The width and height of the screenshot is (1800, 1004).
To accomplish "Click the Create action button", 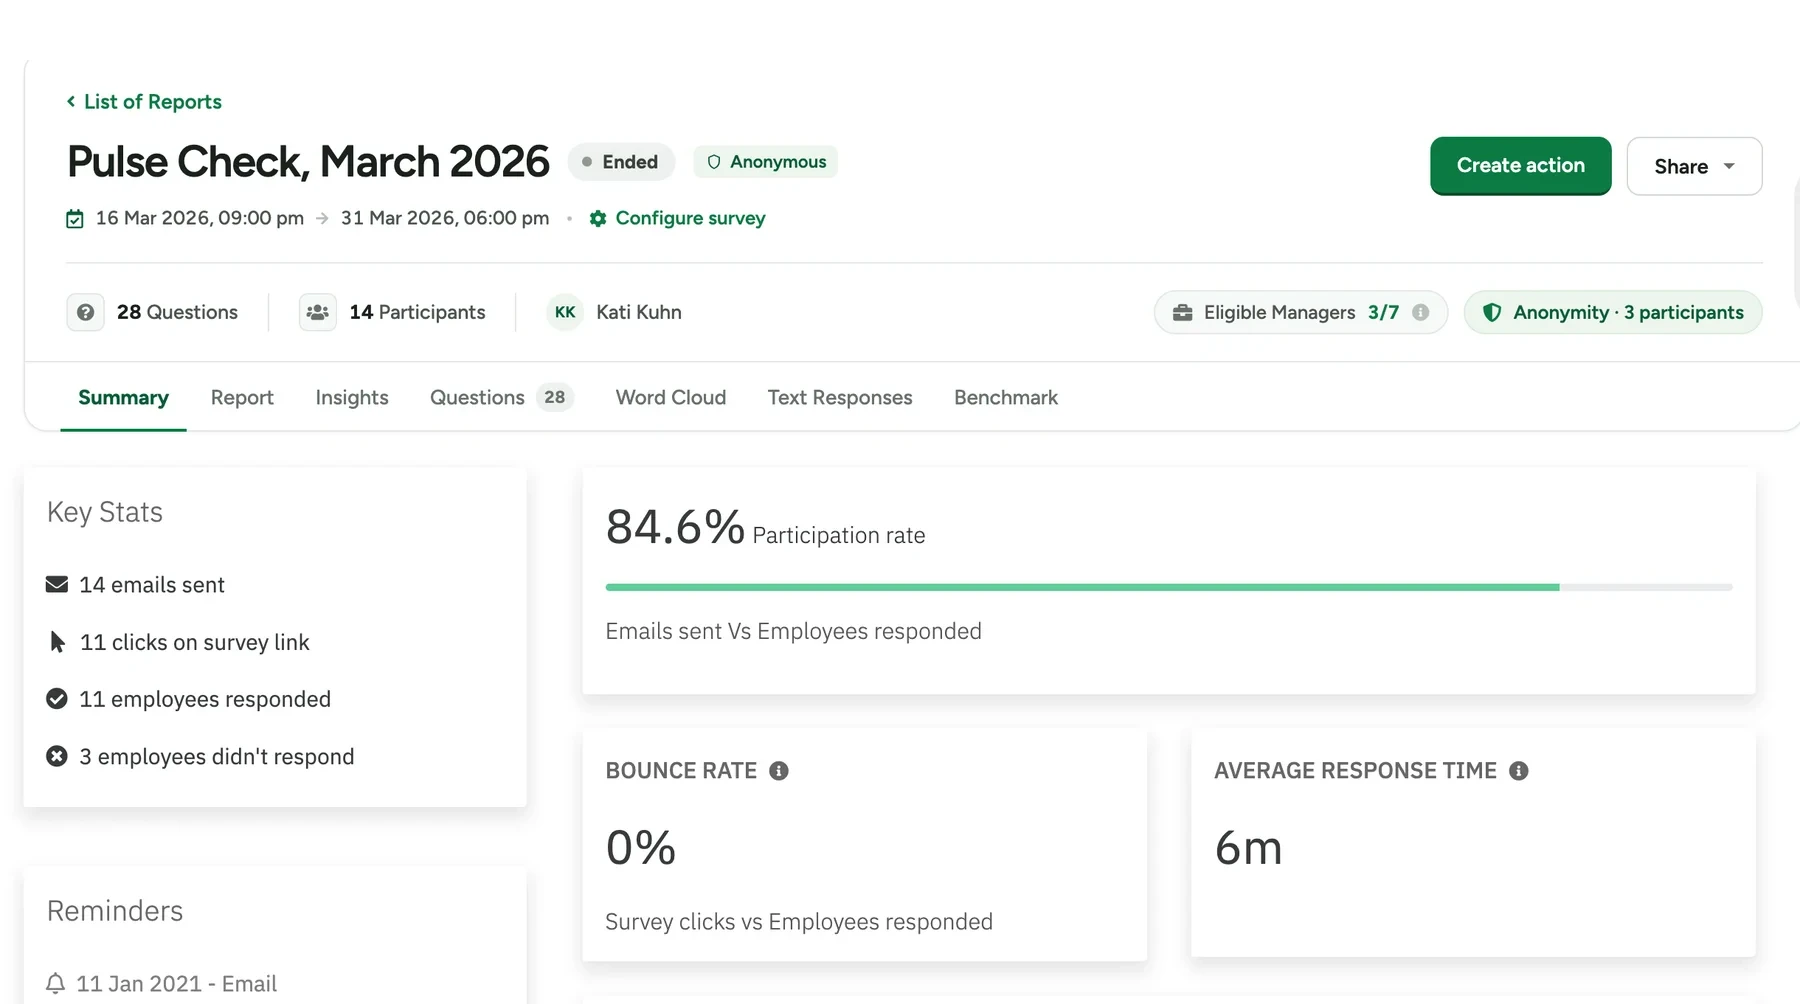I will [1521, 166].
